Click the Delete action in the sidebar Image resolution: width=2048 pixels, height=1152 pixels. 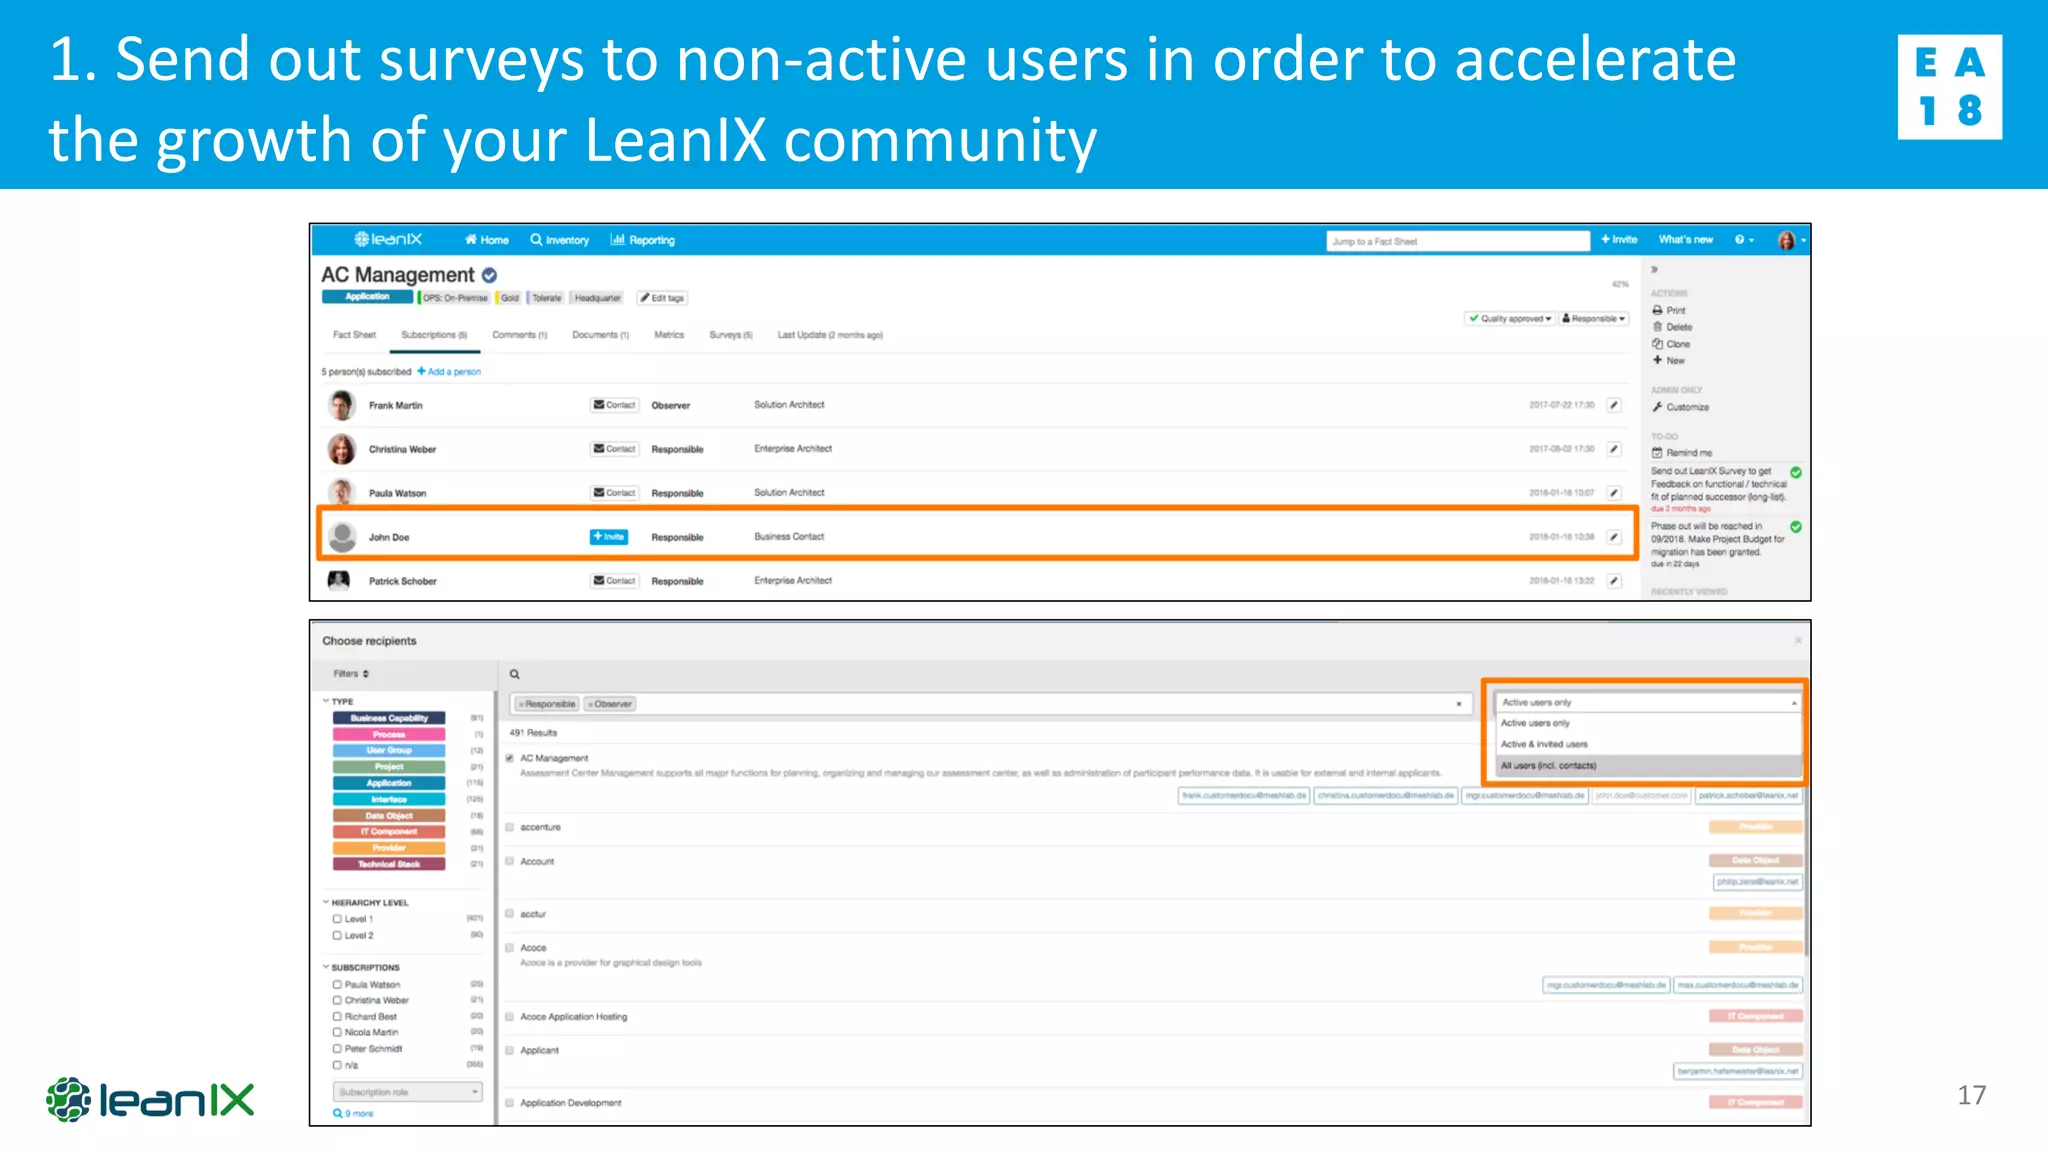(x=1672, y=327)
